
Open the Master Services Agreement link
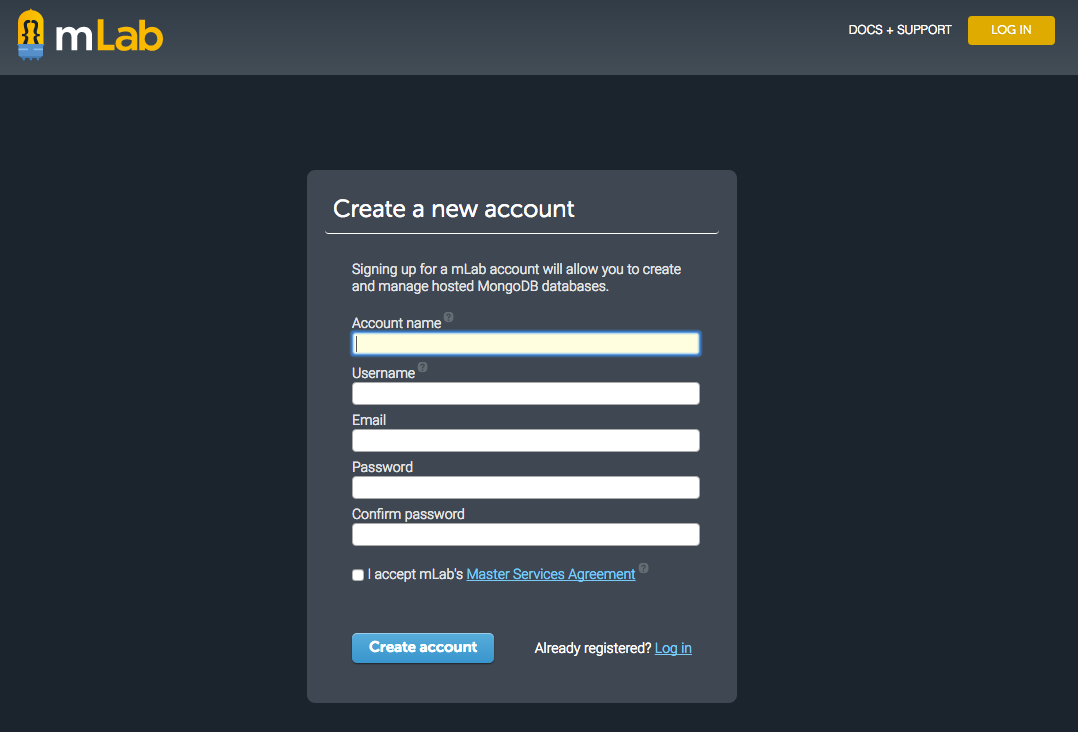[x=551, y=574]
